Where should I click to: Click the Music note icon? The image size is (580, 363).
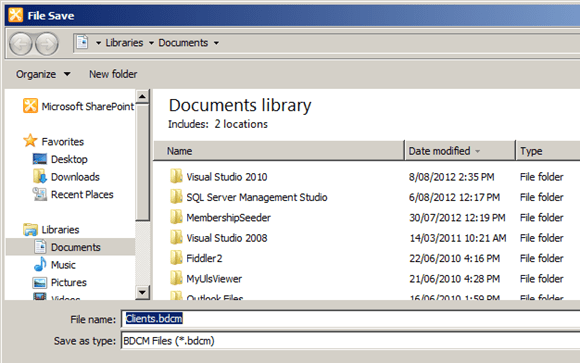point(40,264)
